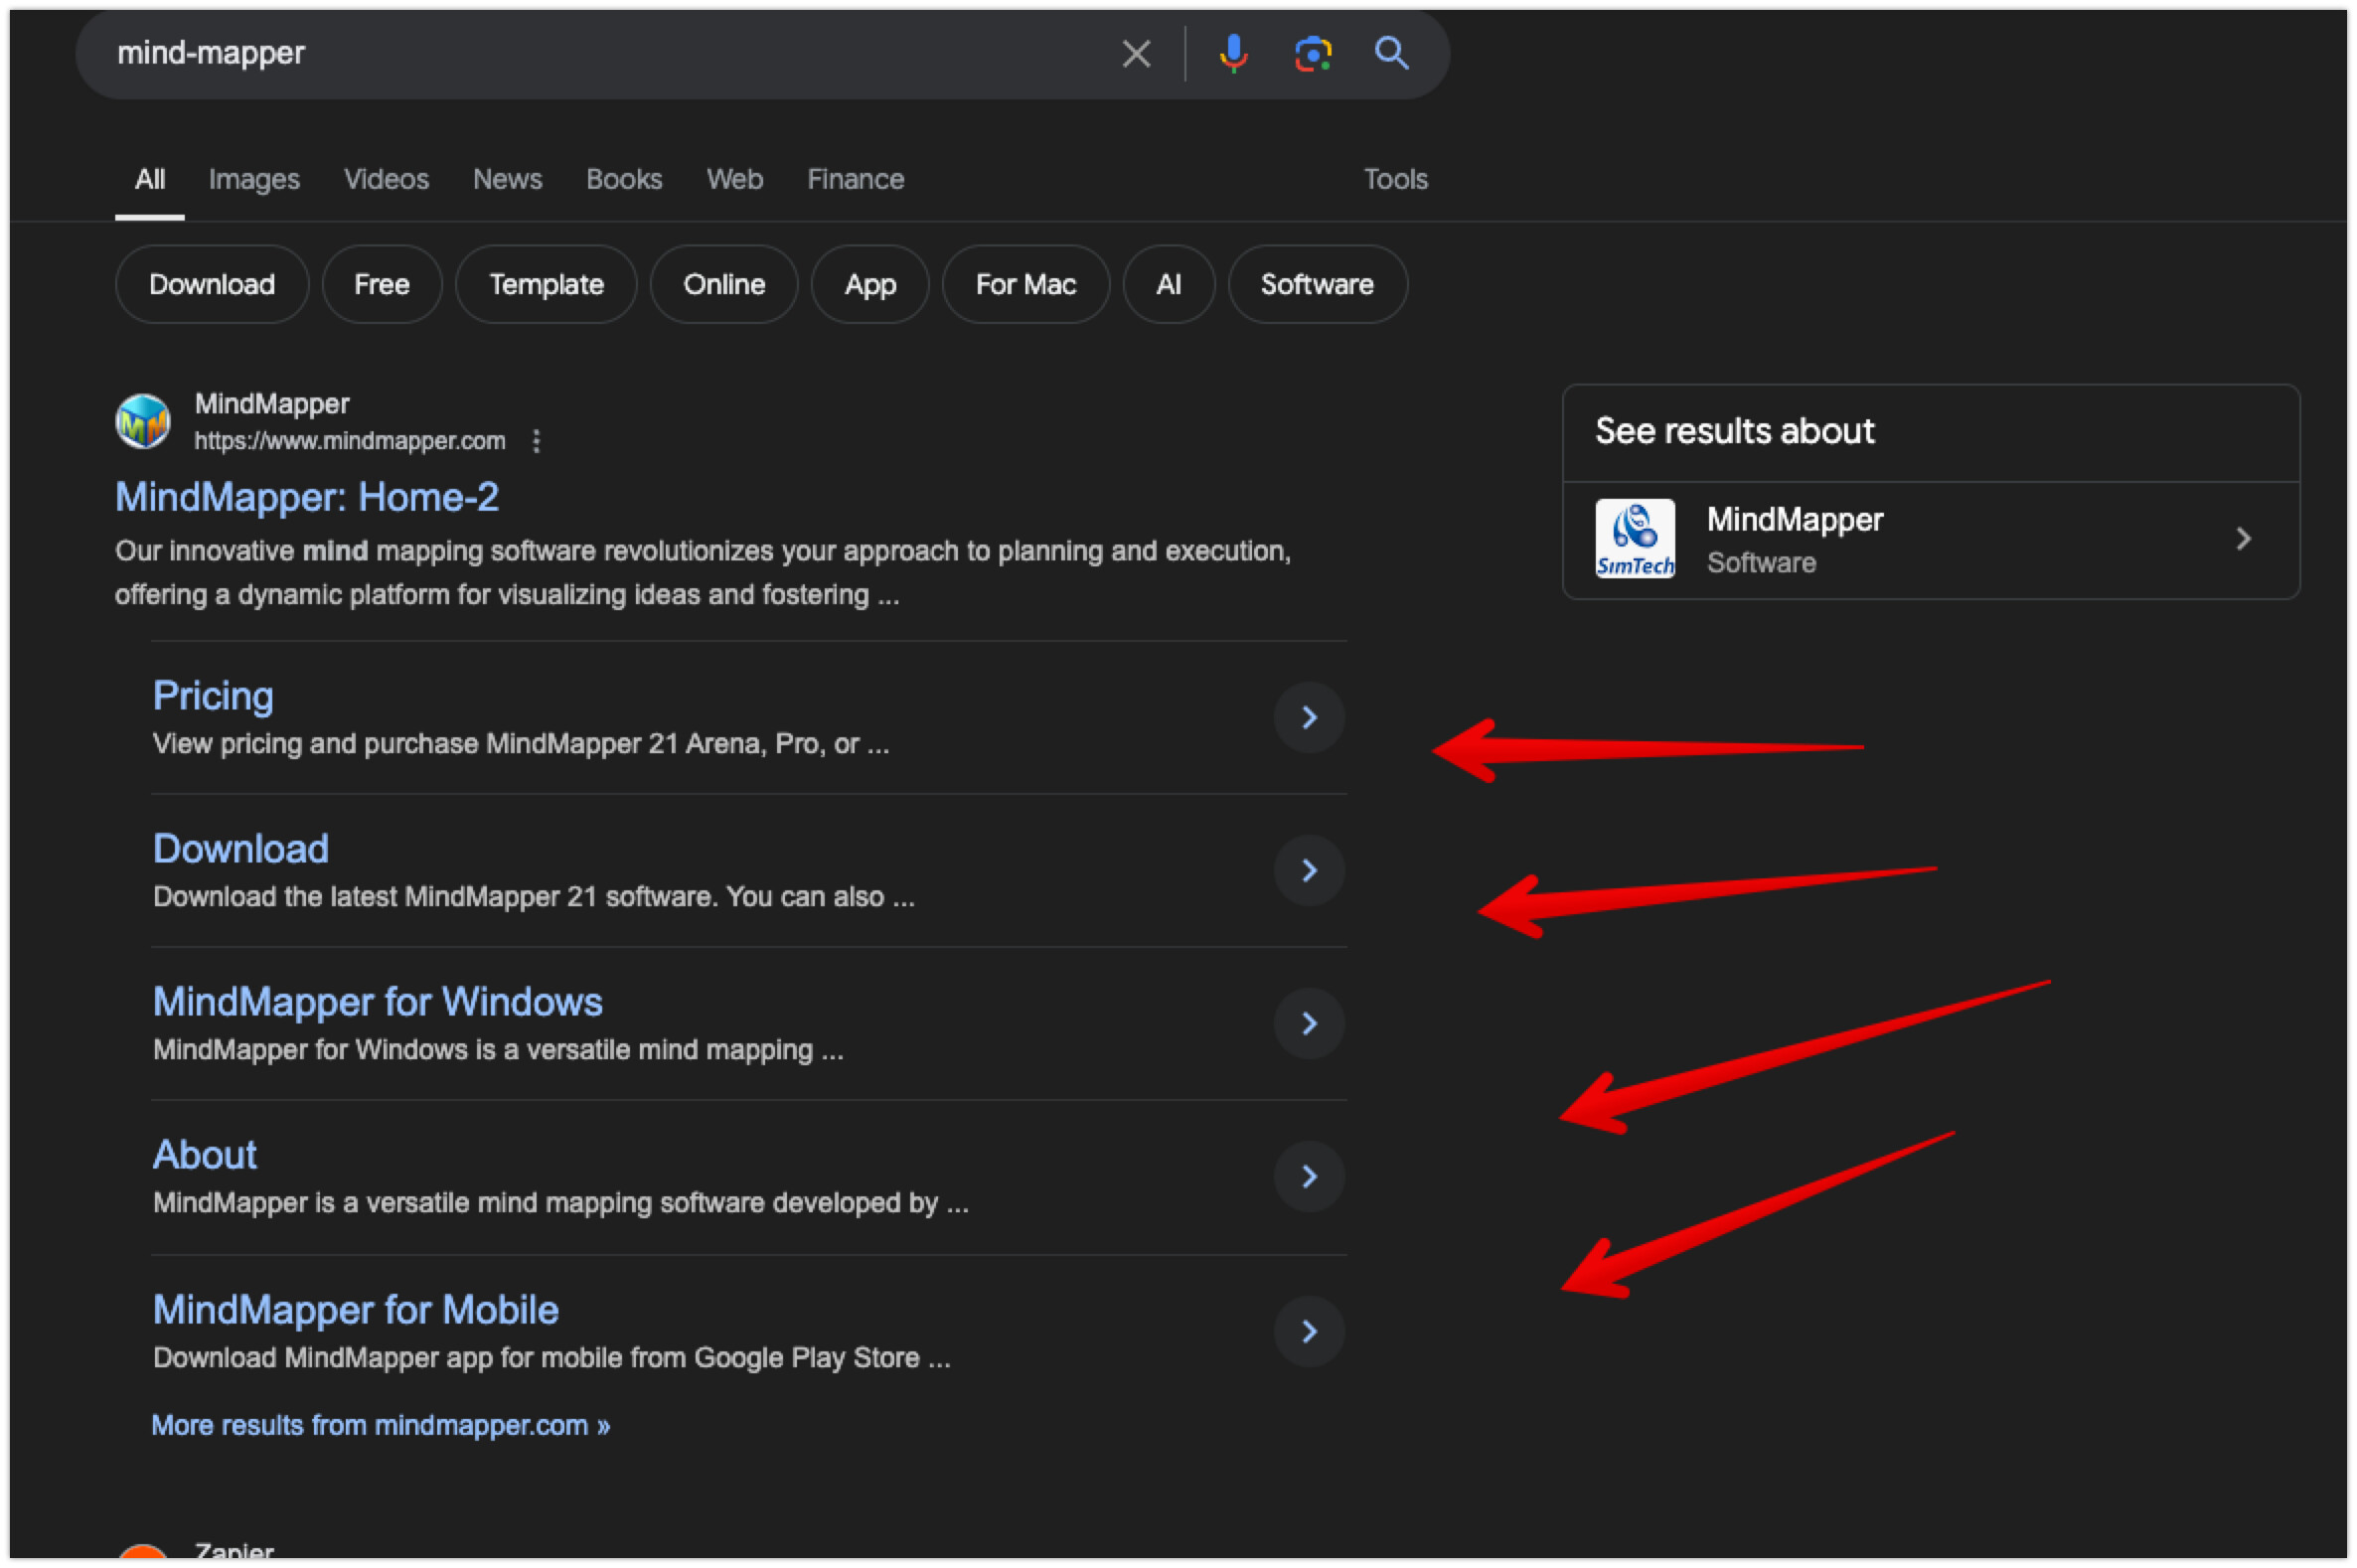Viewport: 2357px width, 1568px height.
Task: Switch to the News tab
Action: point(507,179)
